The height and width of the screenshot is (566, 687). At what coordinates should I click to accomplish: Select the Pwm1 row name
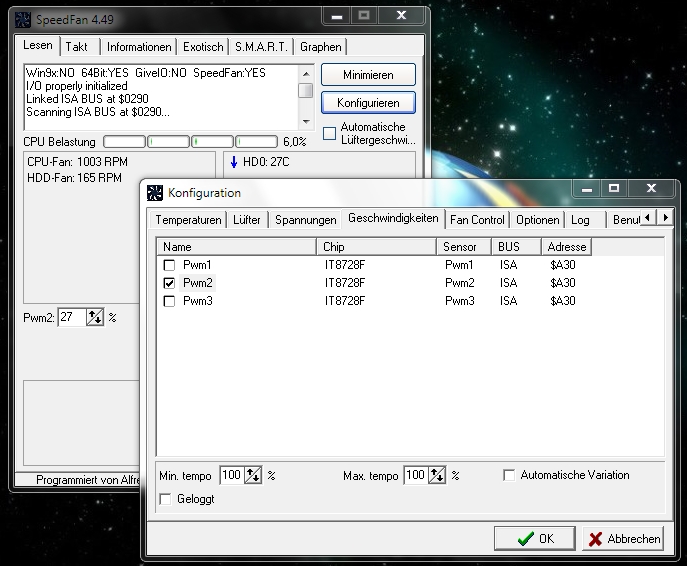click(197, 265)
